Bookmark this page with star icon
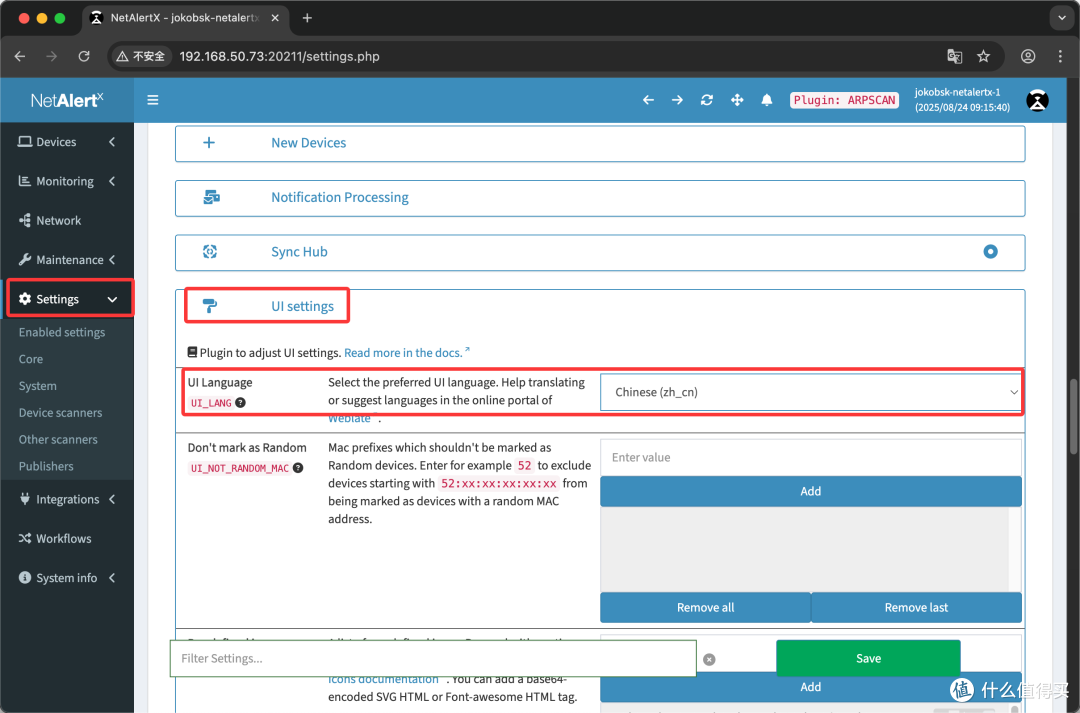 click(984, 56)
